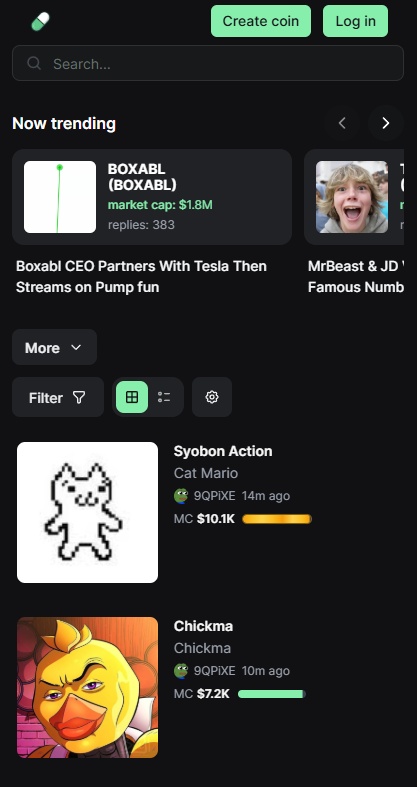This screenshot has height=787, width=417.
Task: Open Boxabl CEO Partners With Tesla headline
Action: [x=142, y=277]
